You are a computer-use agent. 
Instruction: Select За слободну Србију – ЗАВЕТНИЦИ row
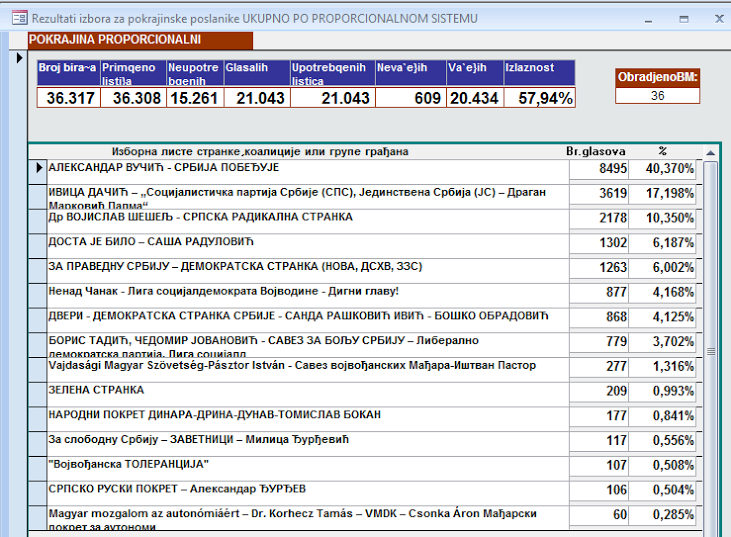[x=308, y=444]
